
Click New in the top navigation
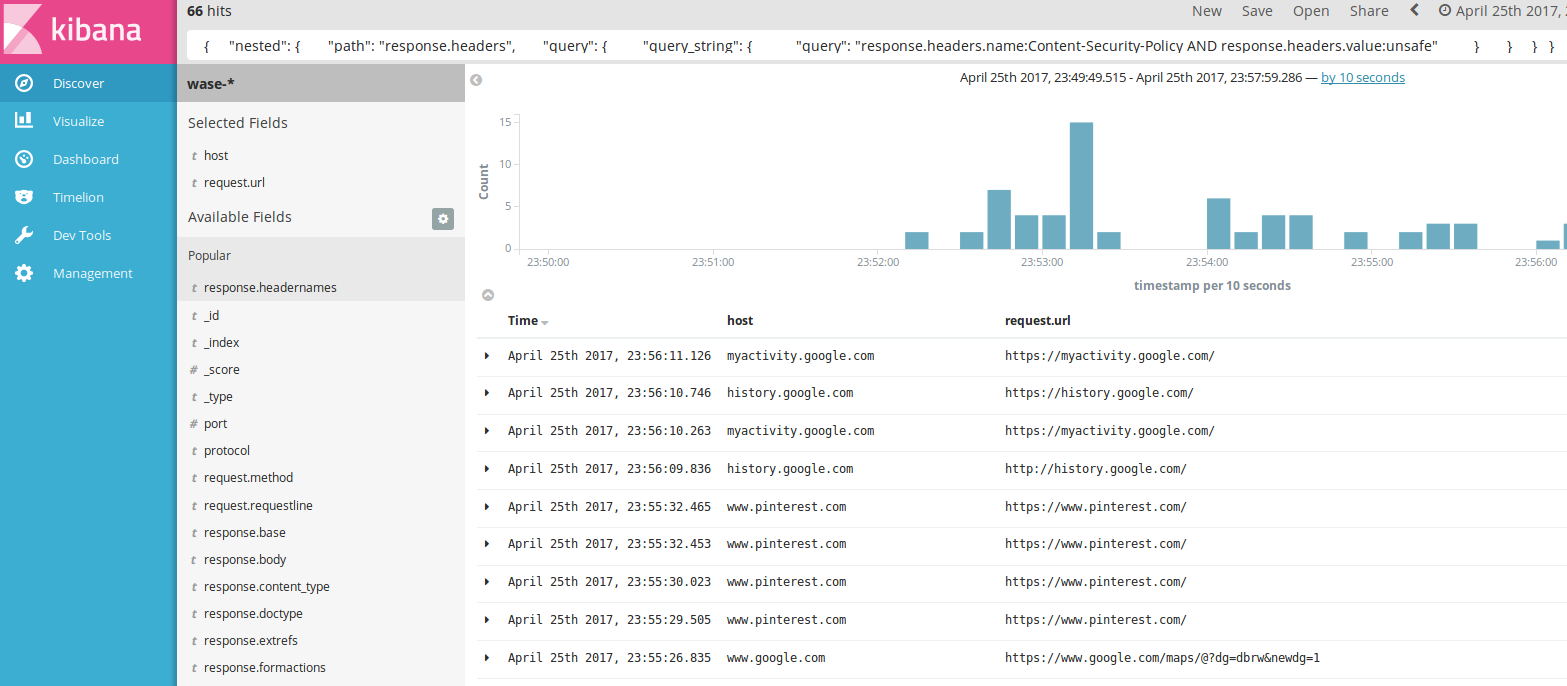point(1207,11)
